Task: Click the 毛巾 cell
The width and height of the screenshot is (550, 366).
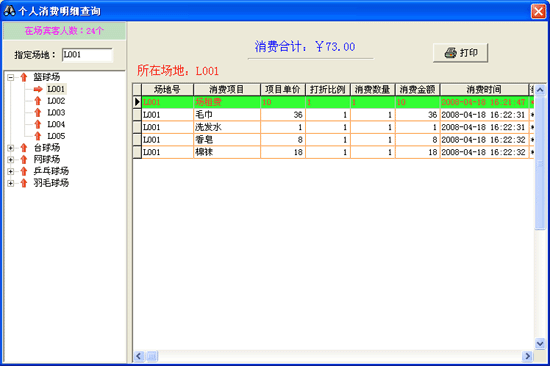Action: pos(227,115)
